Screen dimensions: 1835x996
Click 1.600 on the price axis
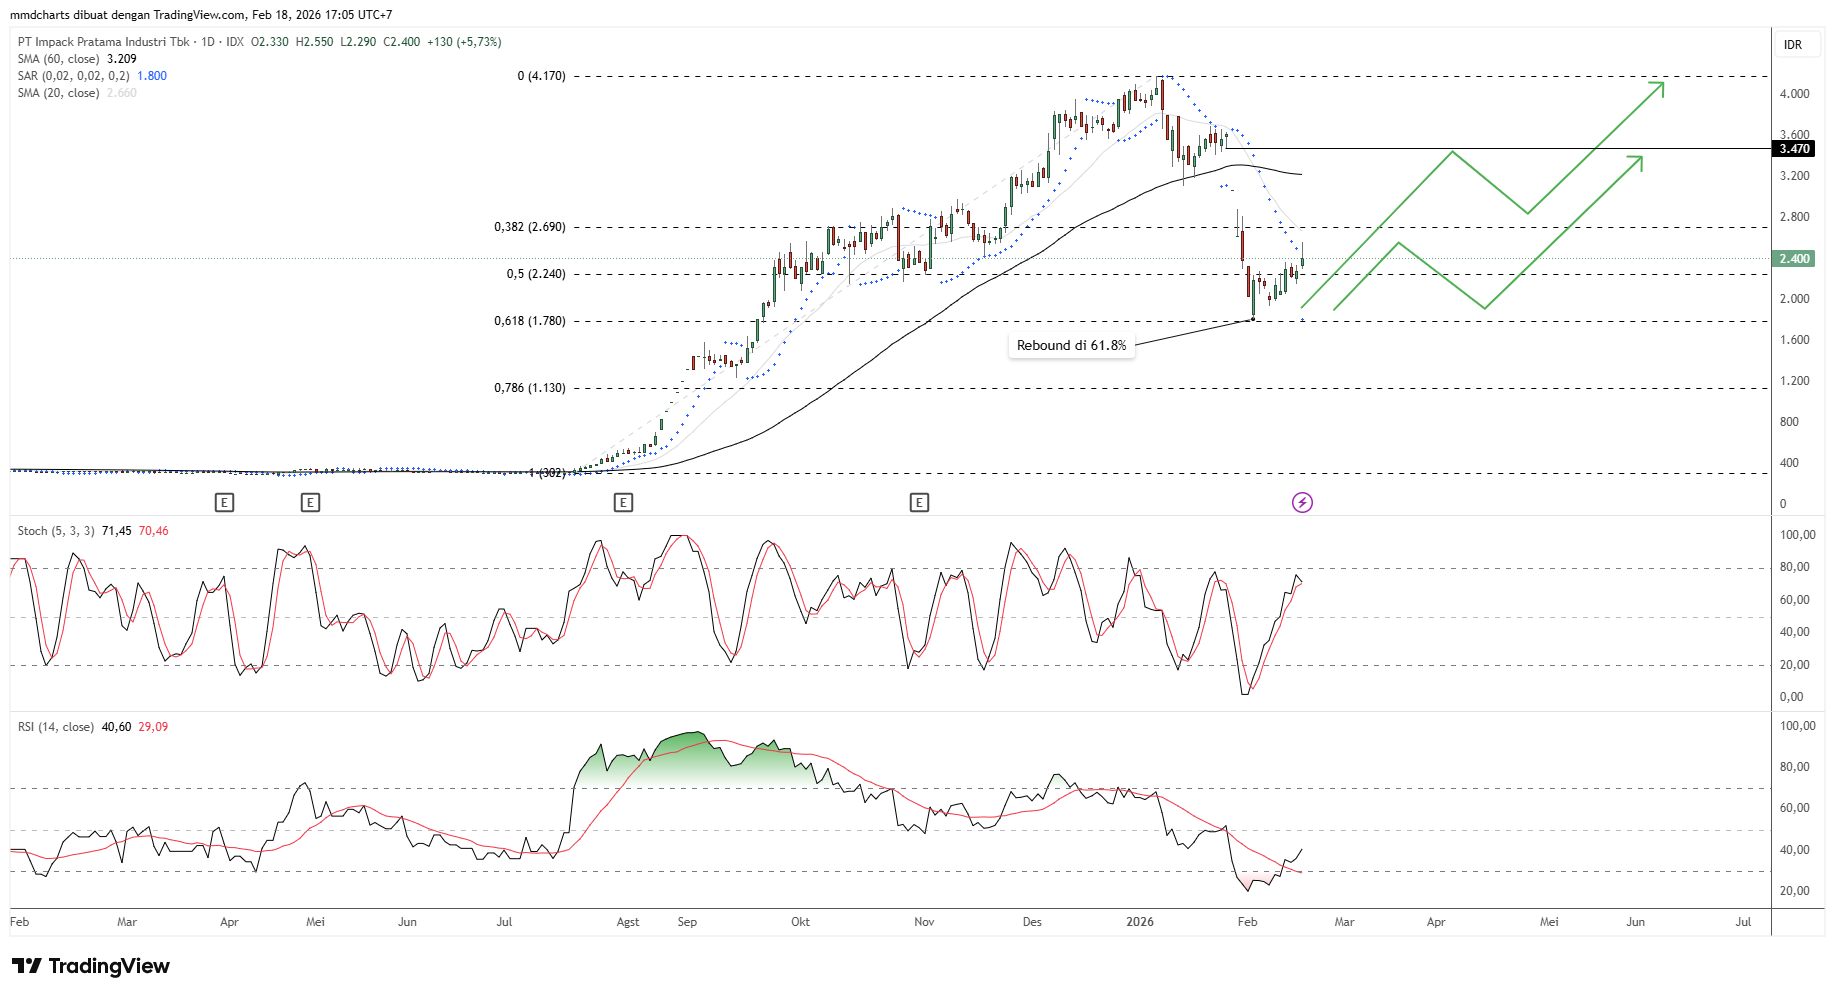click(x=1794, y=340)
